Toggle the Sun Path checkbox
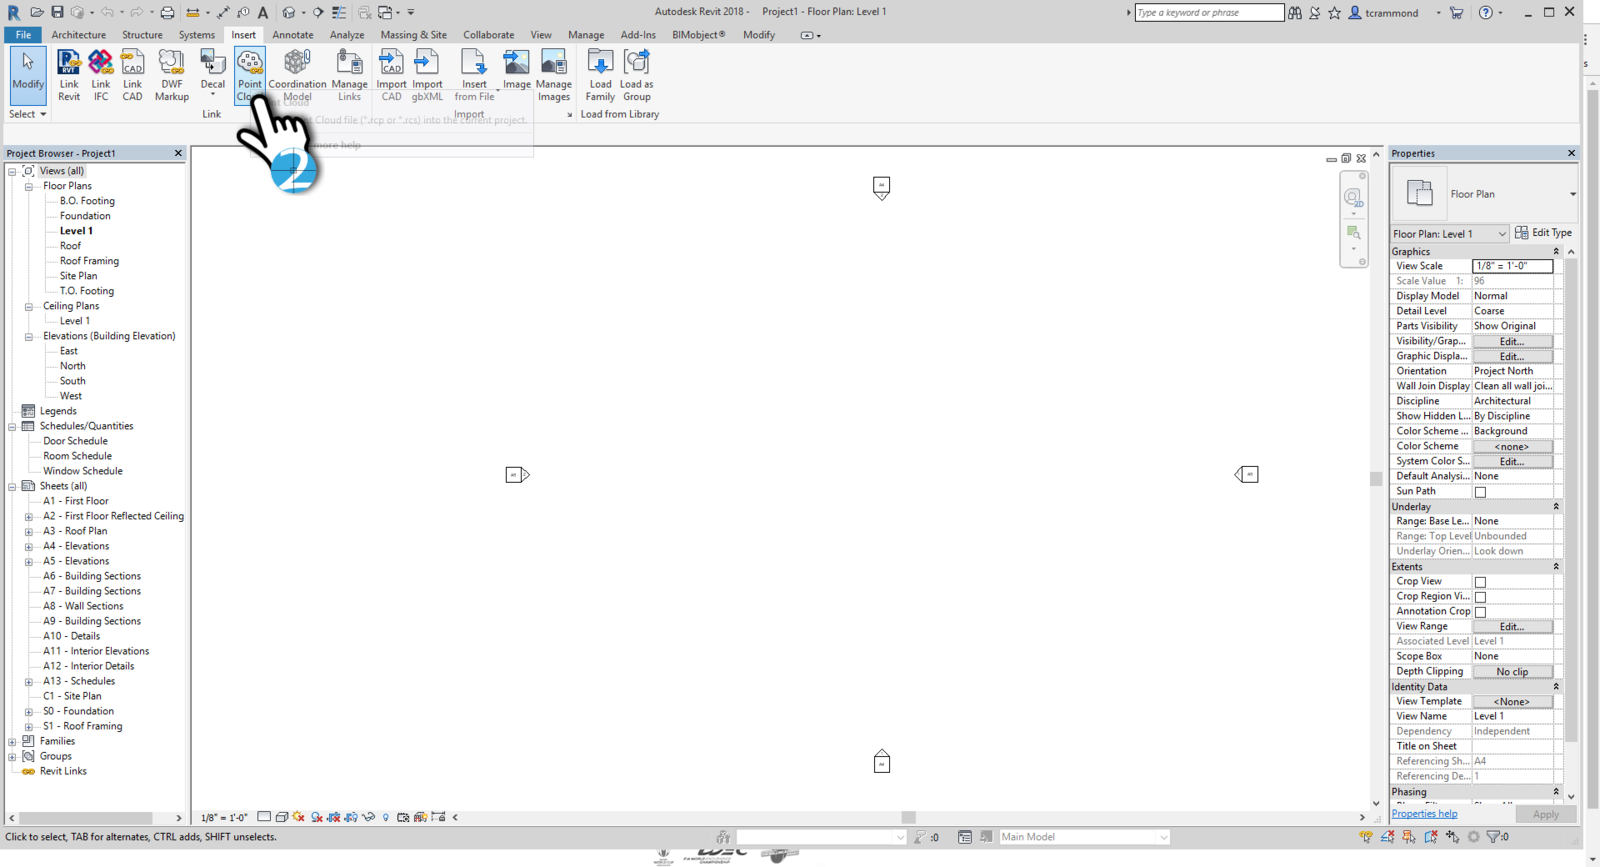This screenshot has height=867, width=1600. [x=1480, y=492]
